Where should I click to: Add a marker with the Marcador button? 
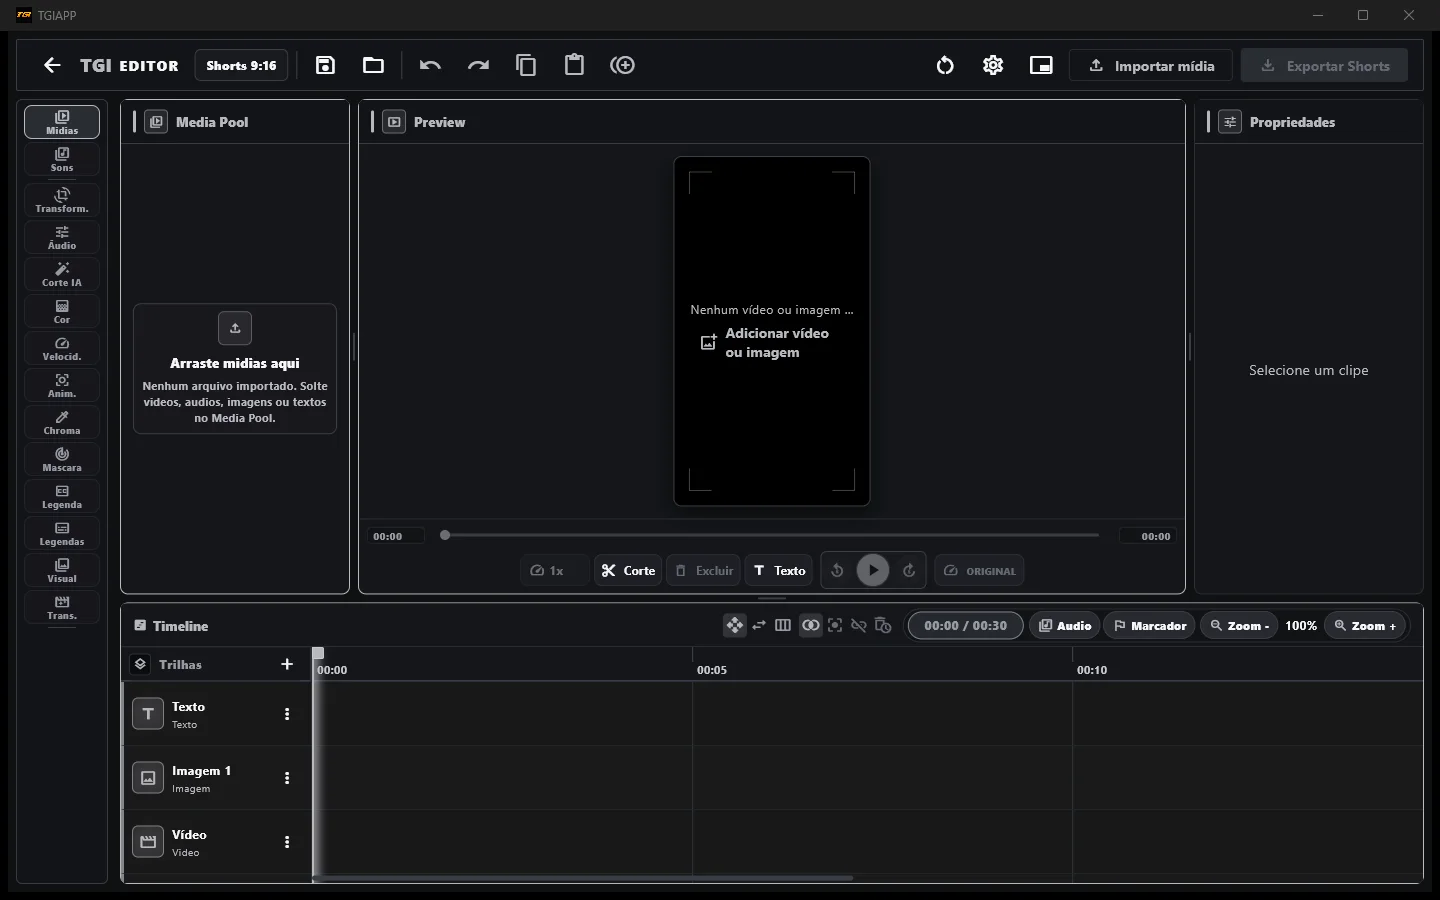1150,625
